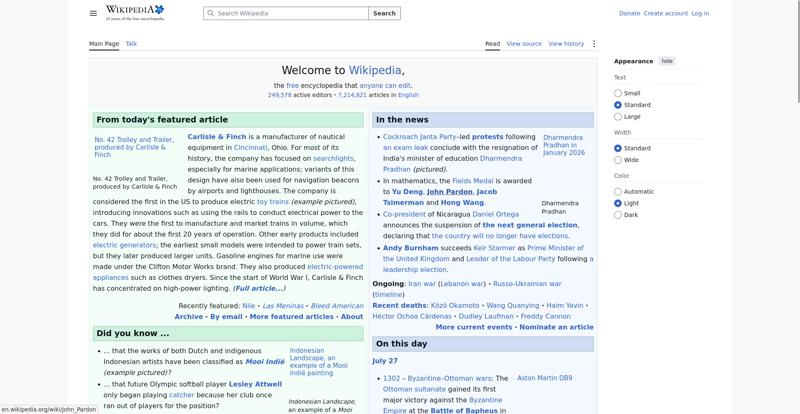This screenshot has height=414, width=800.
Task: Open the No. 42 Trolley image thumbnail
Action: (x=135, y=147)
